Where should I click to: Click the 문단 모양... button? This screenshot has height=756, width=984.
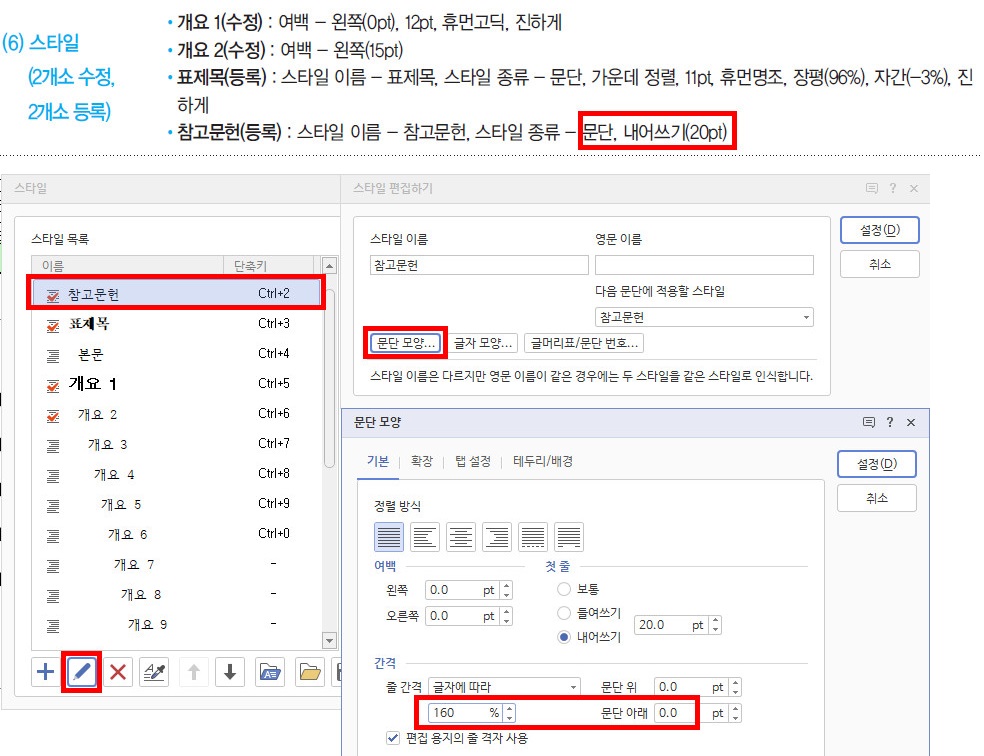tap(405, 343)
